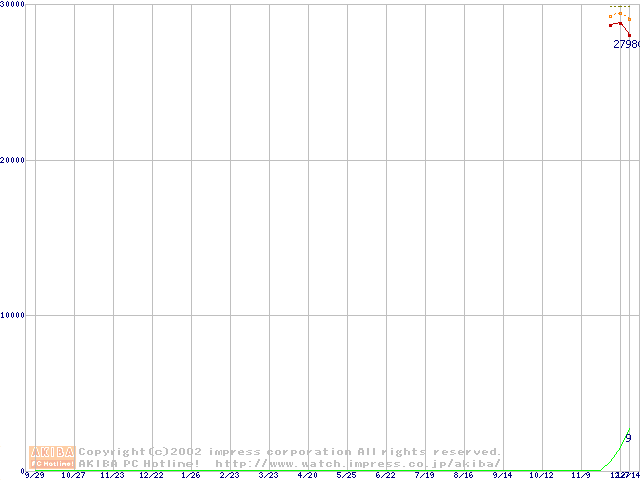Viewport: 640px width, 480px height.
Task: Click the 10000 y-axis label
Action: tap(13, 315)
